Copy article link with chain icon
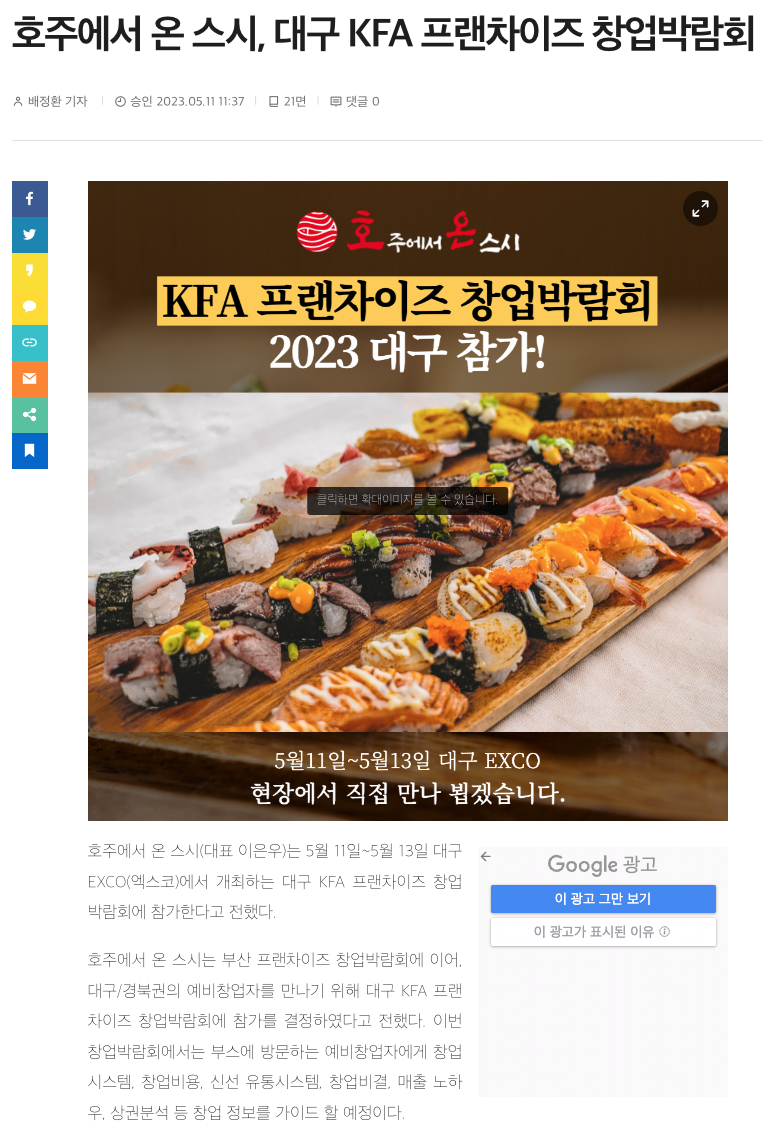 pos(30,342)
